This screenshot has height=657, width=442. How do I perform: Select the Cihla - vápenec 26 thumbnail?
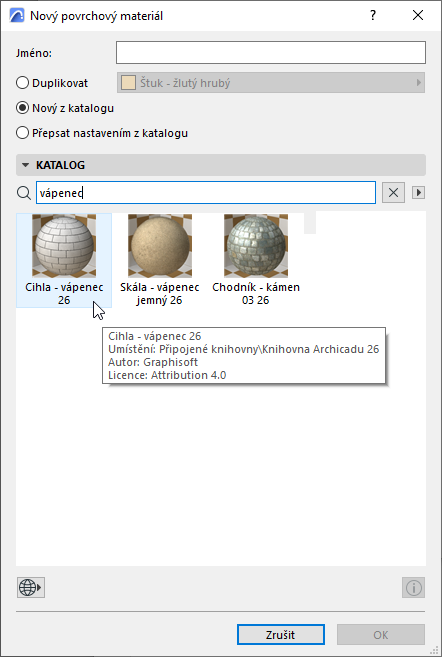click(64, 246)
